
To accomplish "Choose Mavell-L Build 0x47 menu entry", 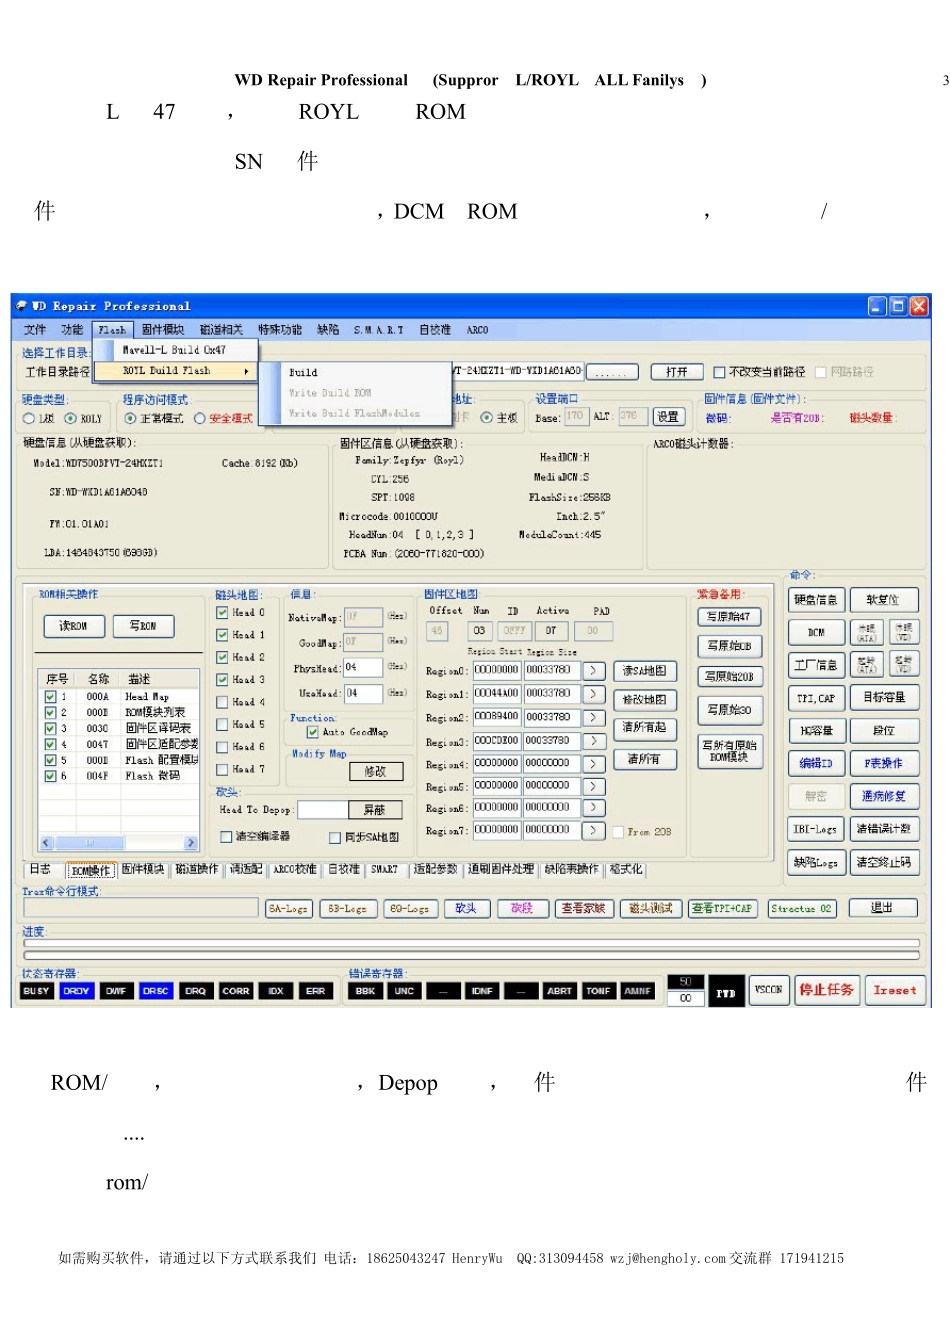I will pyautogui.click(x=177, y=350).
